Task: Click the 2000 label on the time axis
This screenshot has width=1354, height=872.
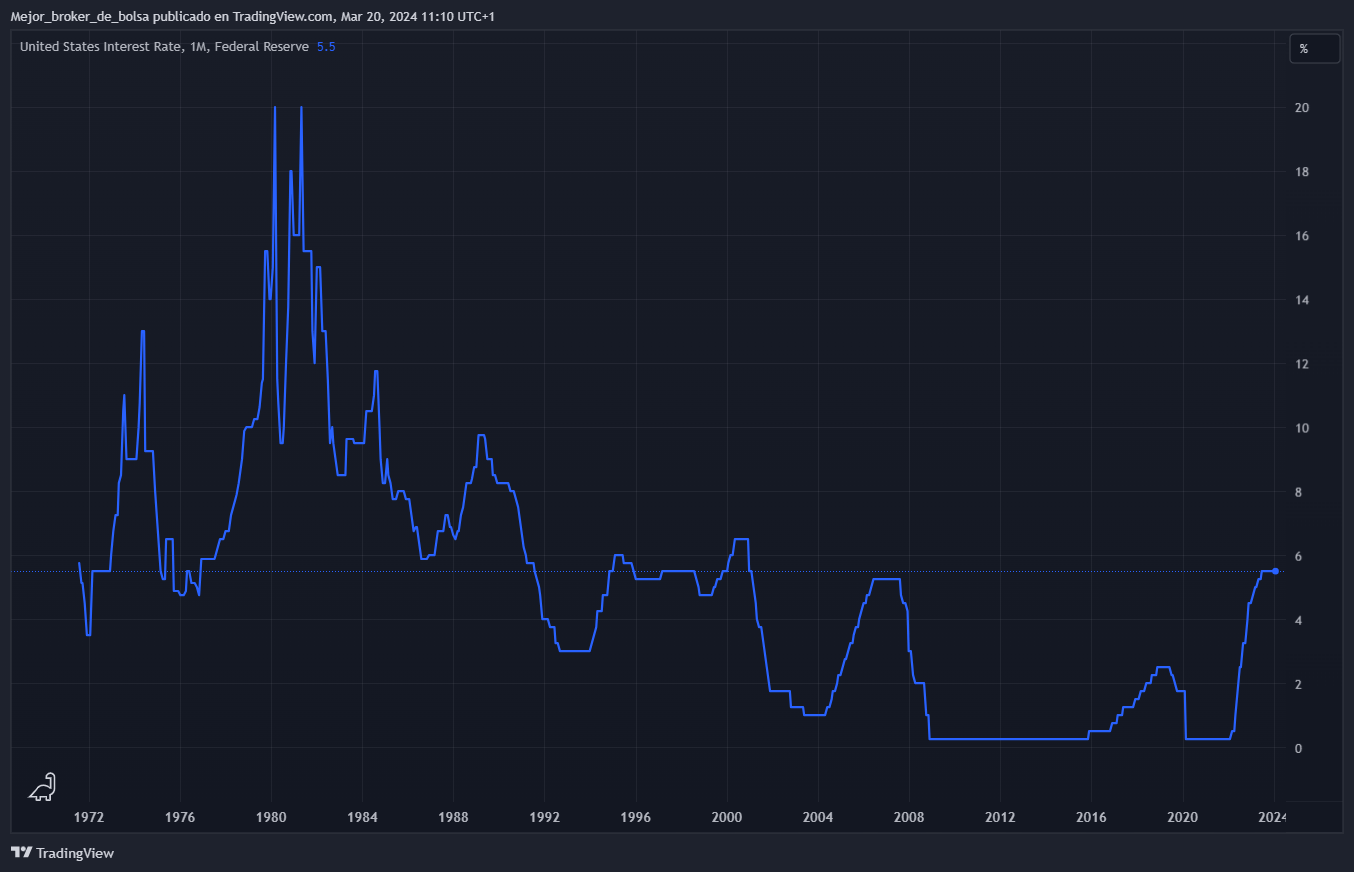Action: (727, 817)
